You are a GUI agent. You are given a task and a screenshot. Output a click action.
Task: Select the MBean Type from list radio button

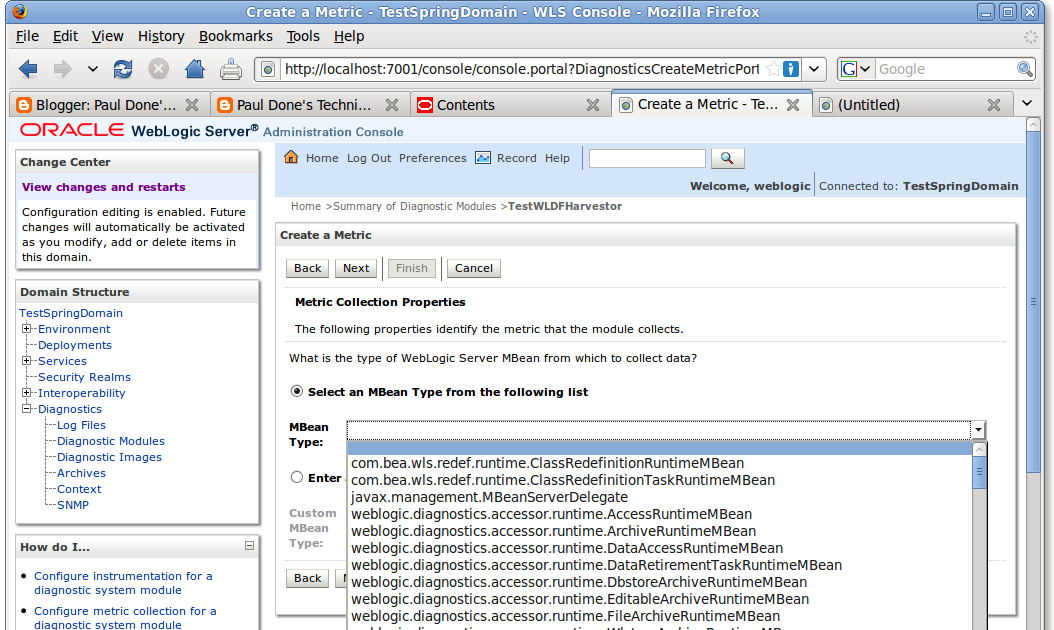click(x=296, y=391)
